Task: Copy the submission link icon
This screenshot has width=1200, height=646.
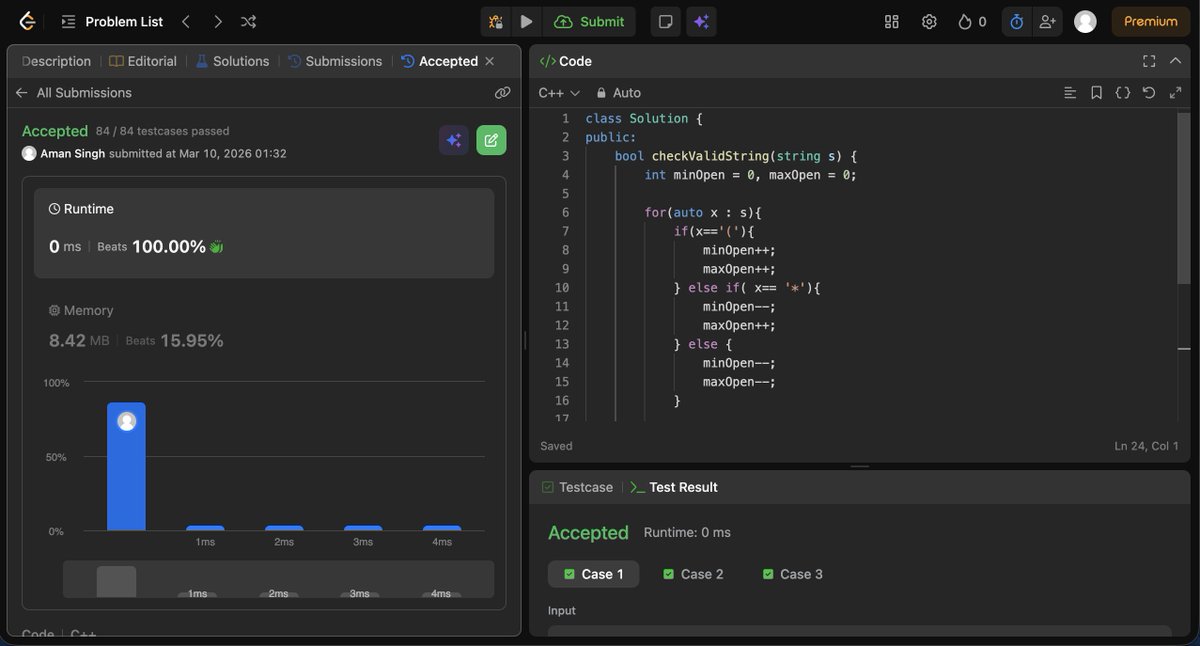Action: (502, 93)
